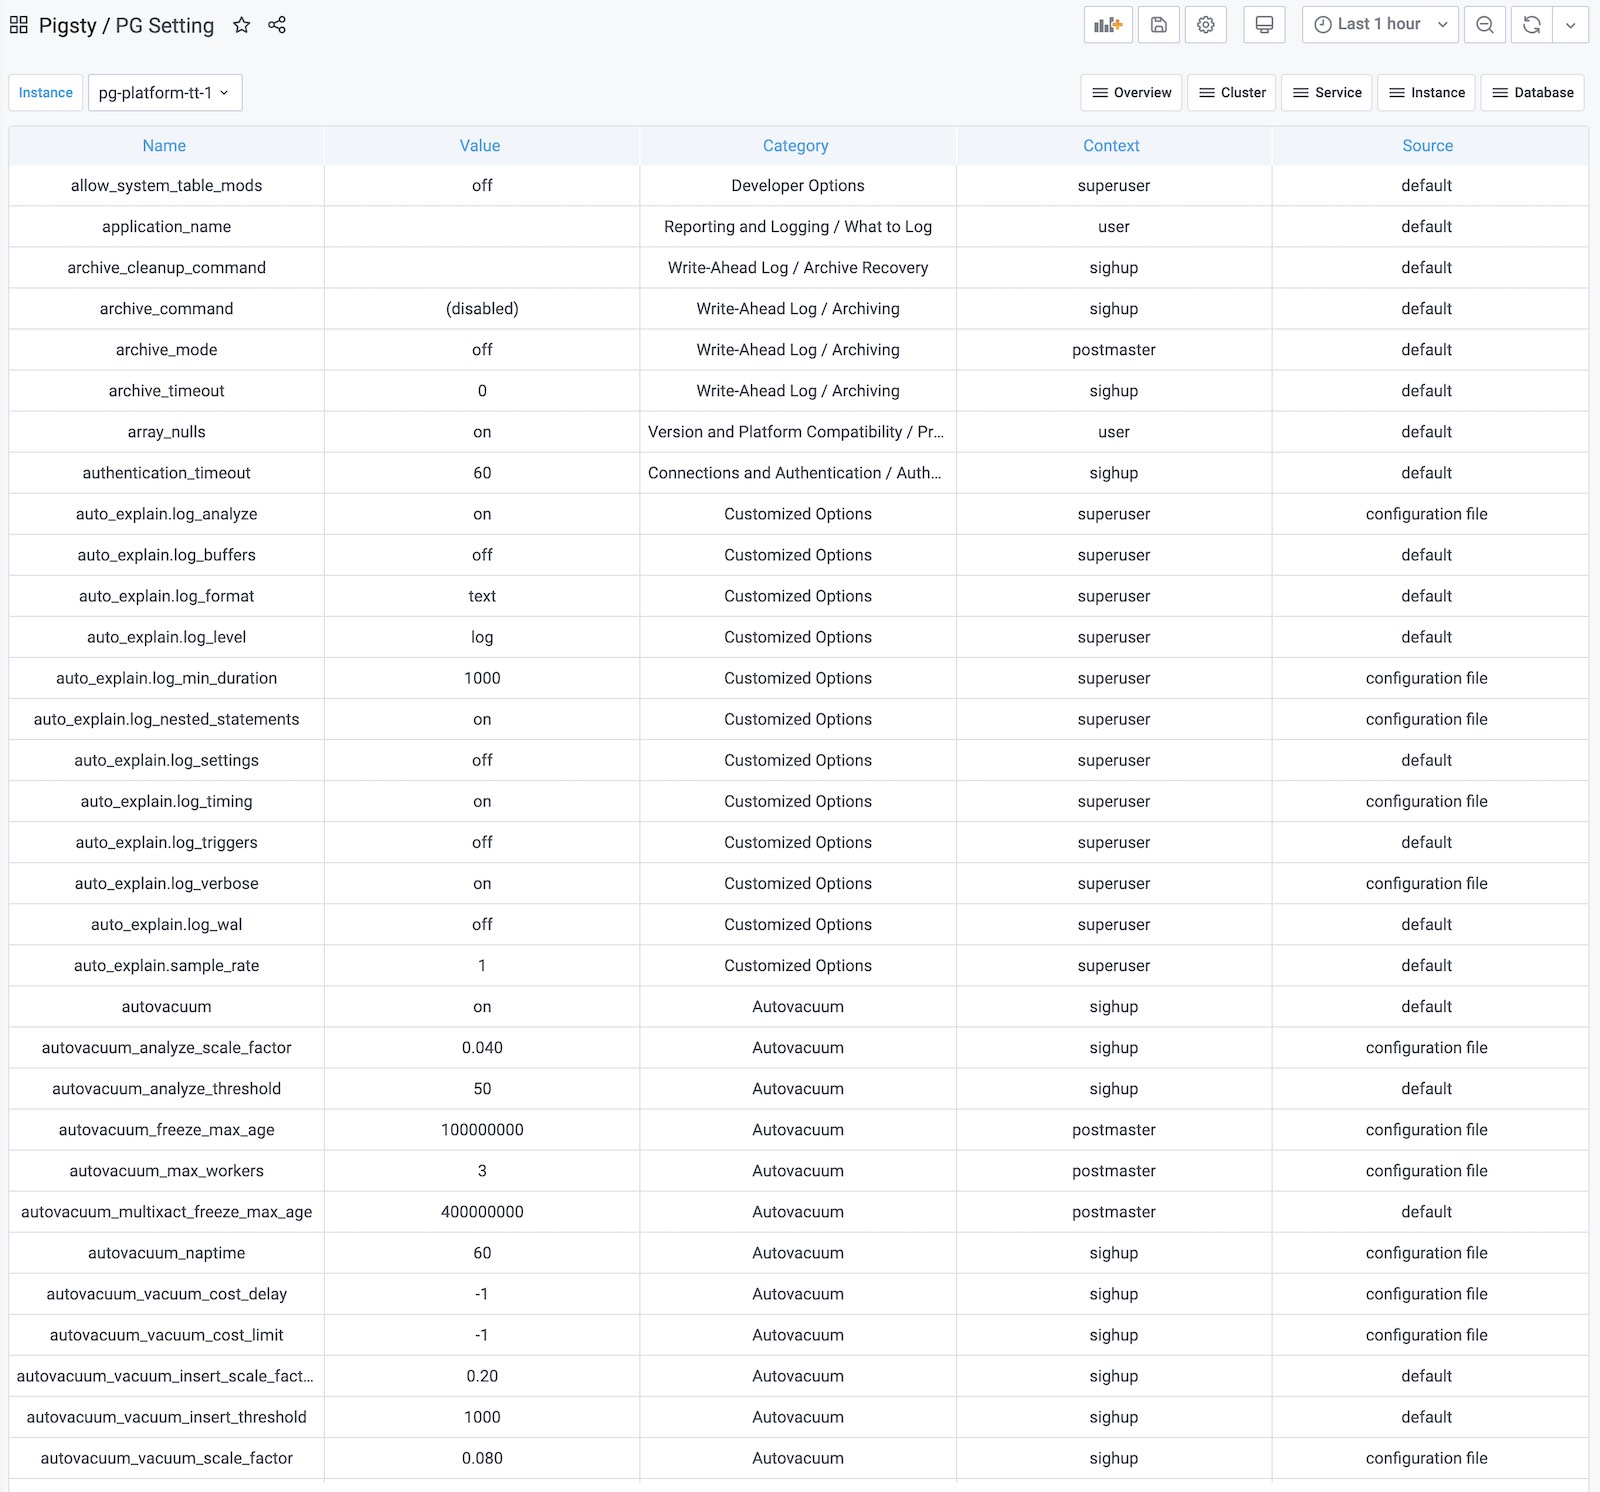Click Write-Ahead Log / Archive Recovery cell
The height and width of the screenshot is (1492, 1600).
[x=798, y=268]
